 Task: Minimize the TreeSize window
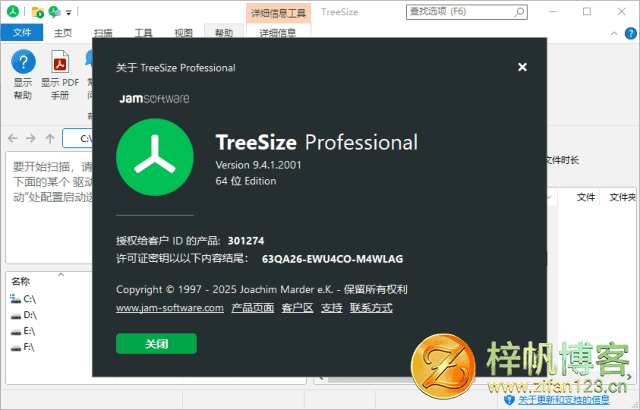(x=553, y=11)
